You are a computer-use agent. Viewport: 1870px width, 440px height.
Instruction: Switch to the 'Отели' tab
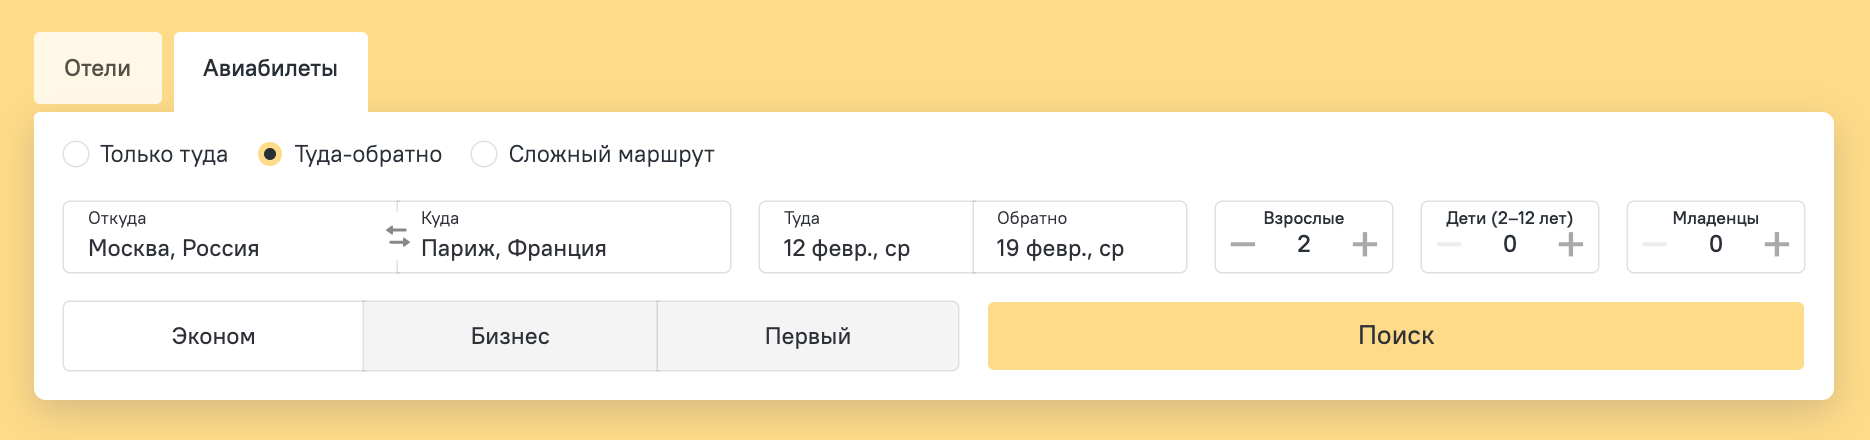pos(98,68)
